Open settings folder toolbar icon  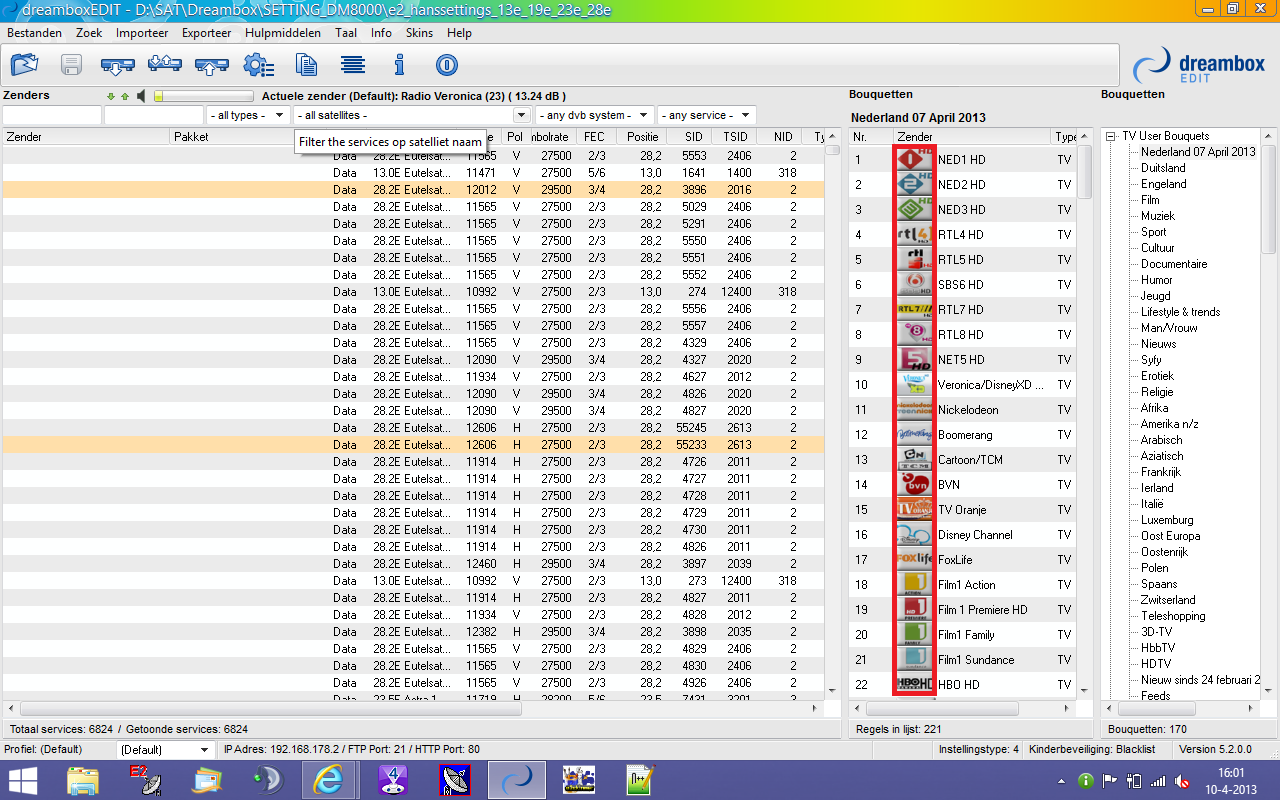tap(25, 66)
